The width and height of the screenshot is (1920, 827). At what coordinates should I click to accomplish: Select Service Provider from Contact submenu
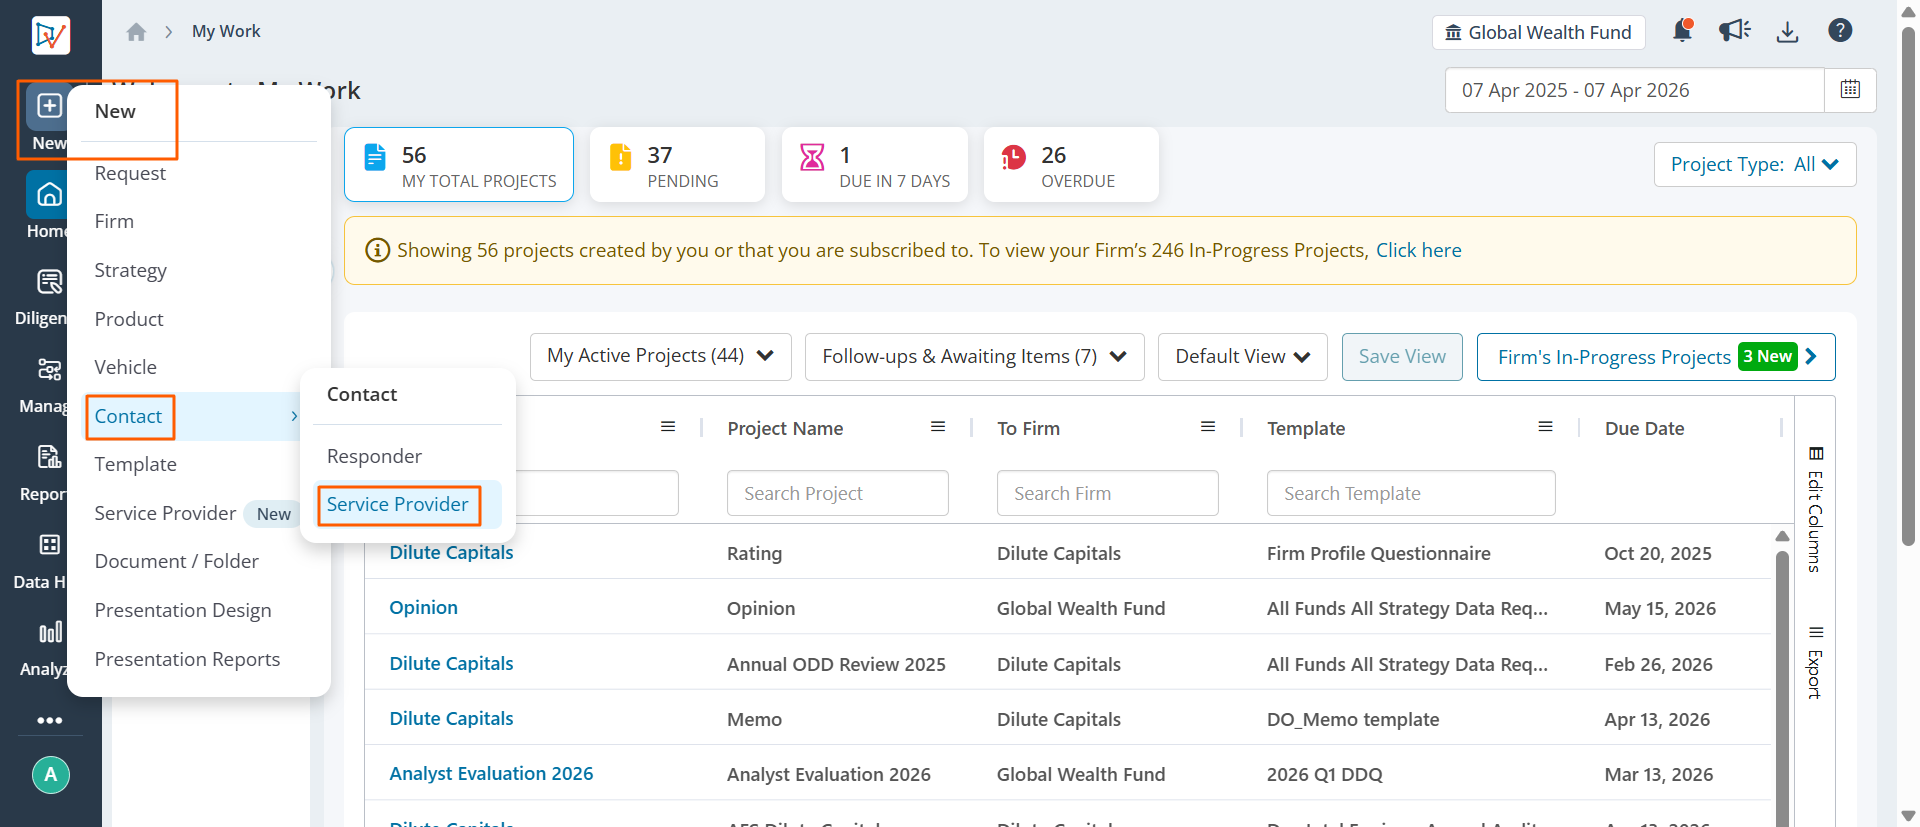point(398,505)
